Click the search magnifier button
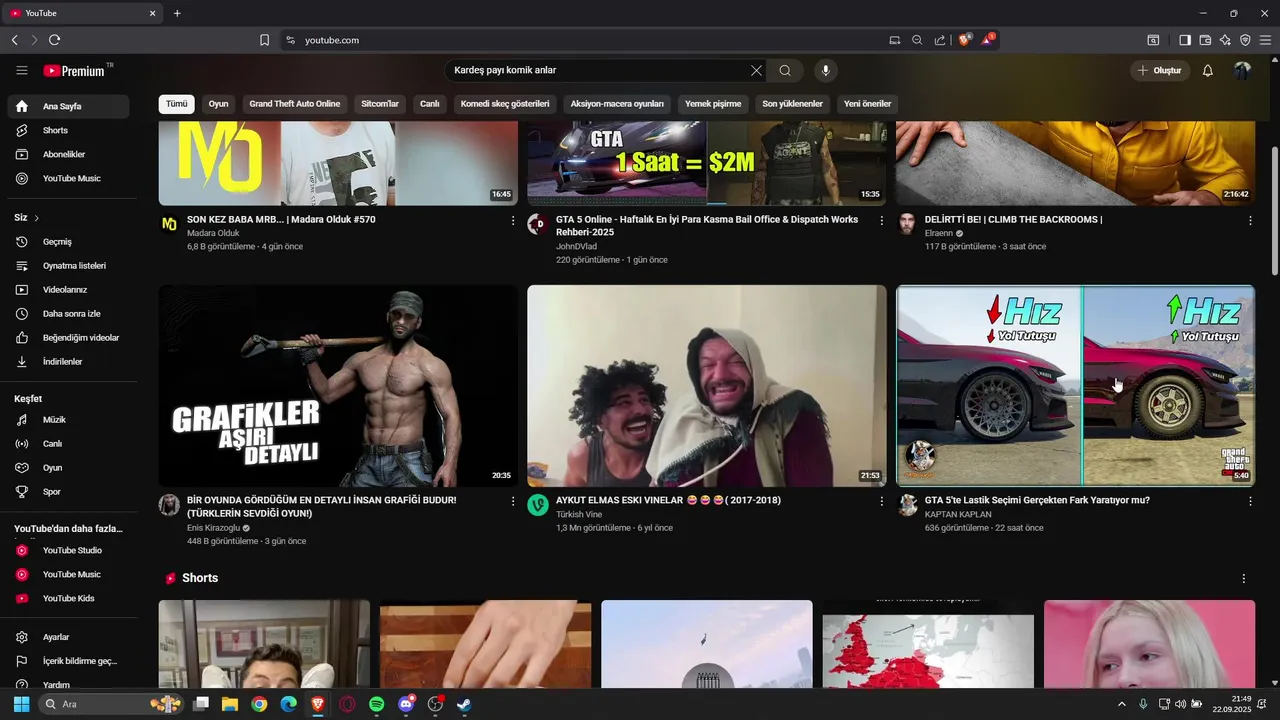Viewport: 1280px width, 720px height. tap(785, 71)
